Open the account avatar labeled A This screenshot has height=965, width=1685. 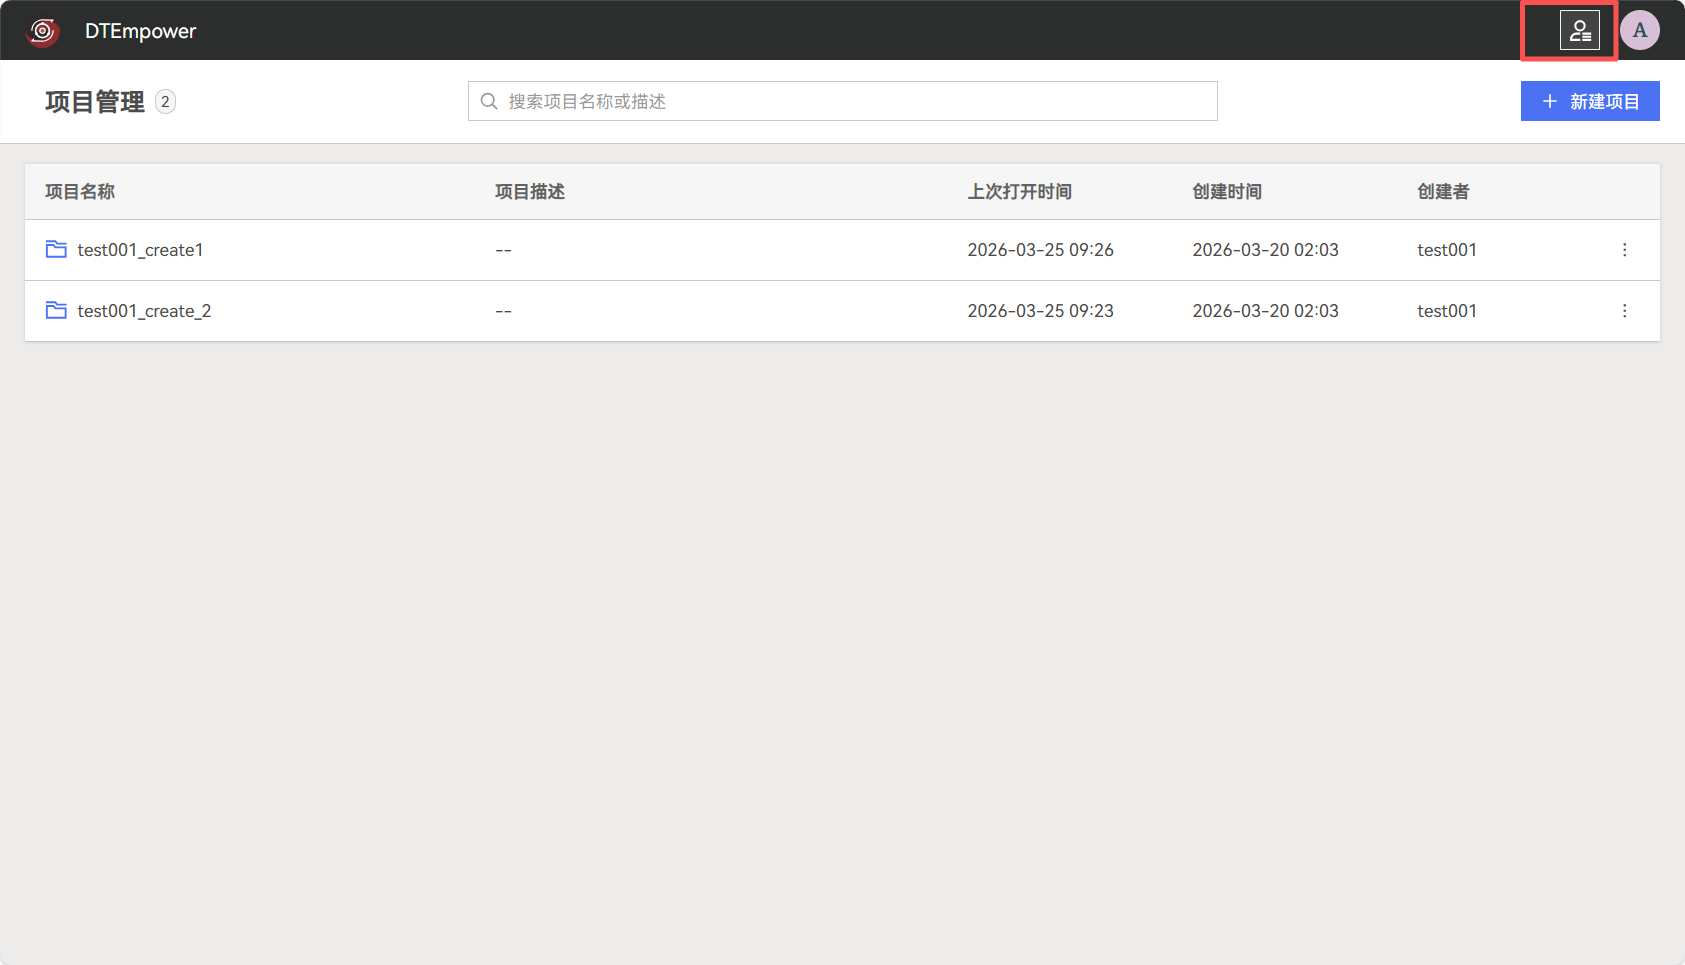tap(1640, 30)
